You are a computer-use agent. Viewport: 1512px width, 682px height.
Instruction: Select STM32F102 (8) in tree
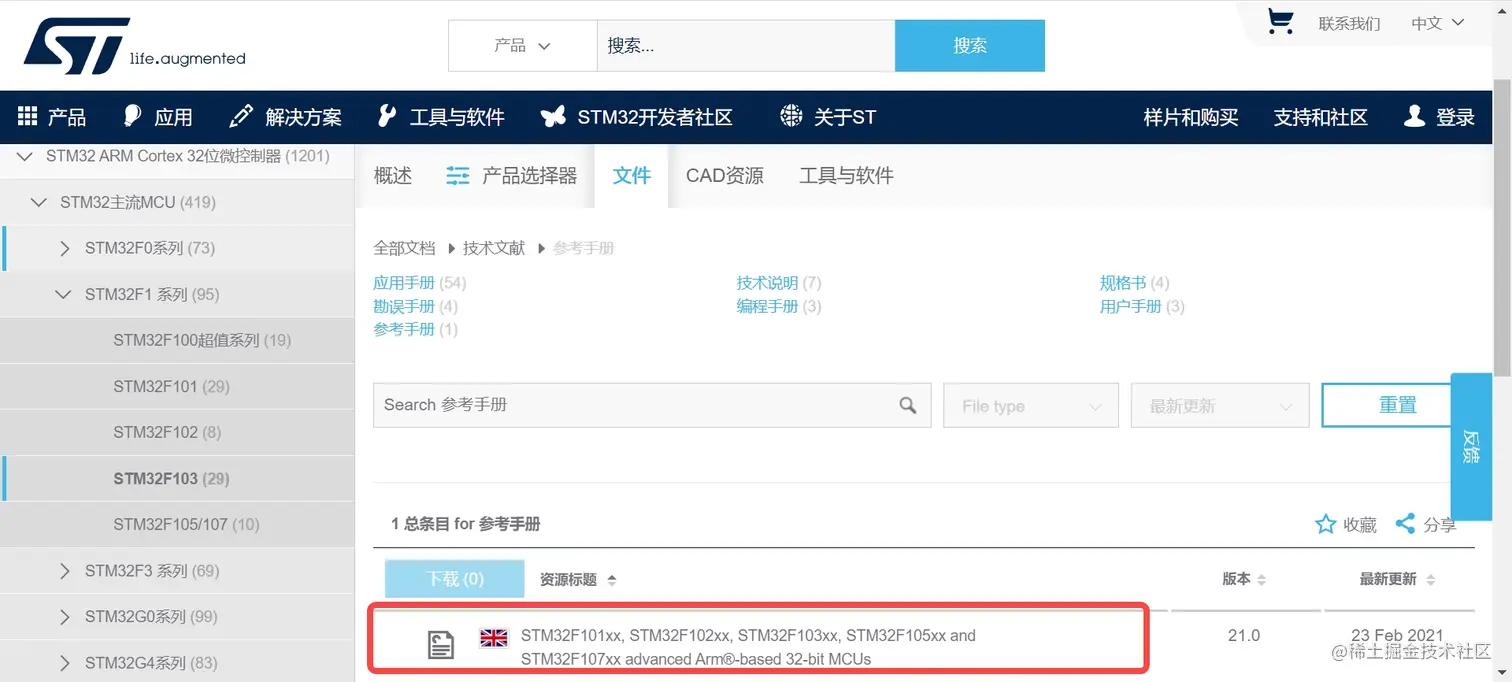(x=167, y=432)
